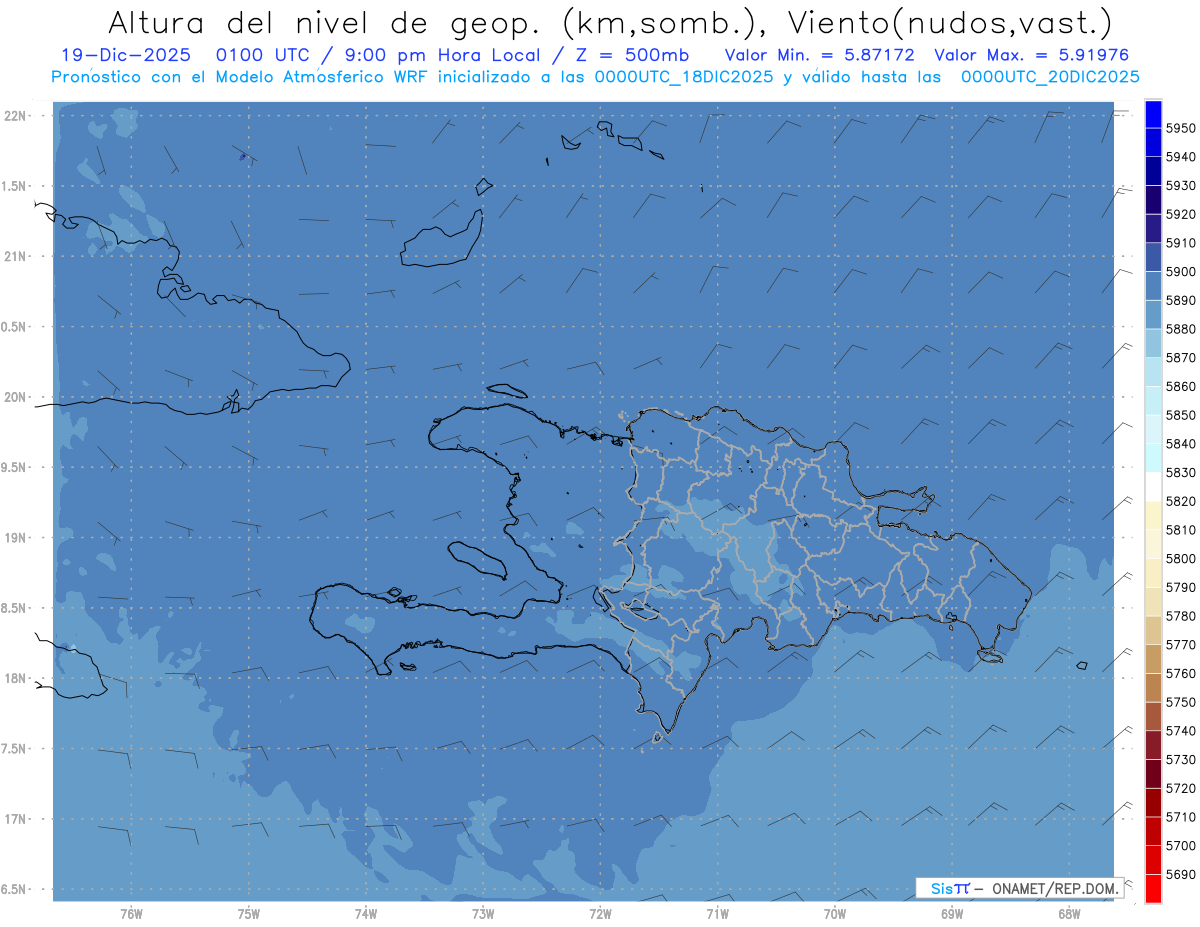
Task: Click the '76W' longitude axis label
Action: [x=131, y=913]
